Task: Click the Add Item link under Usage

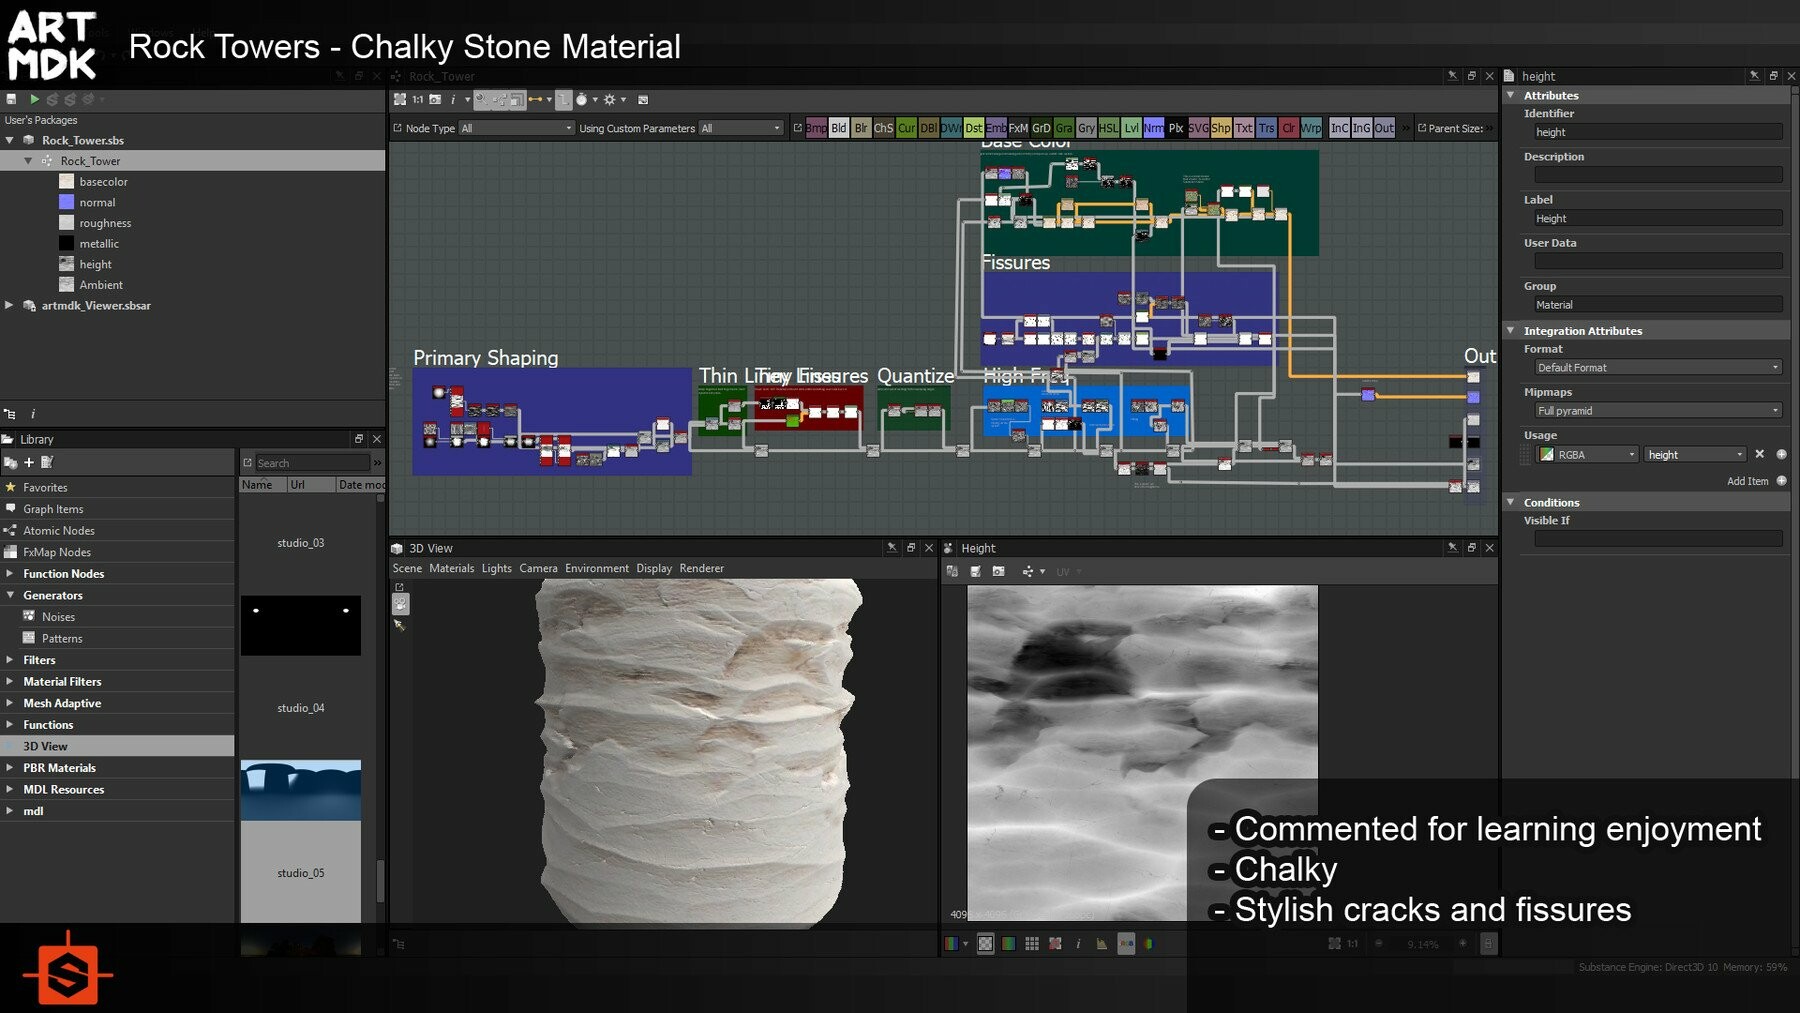Action: (x=1747, y=481)
